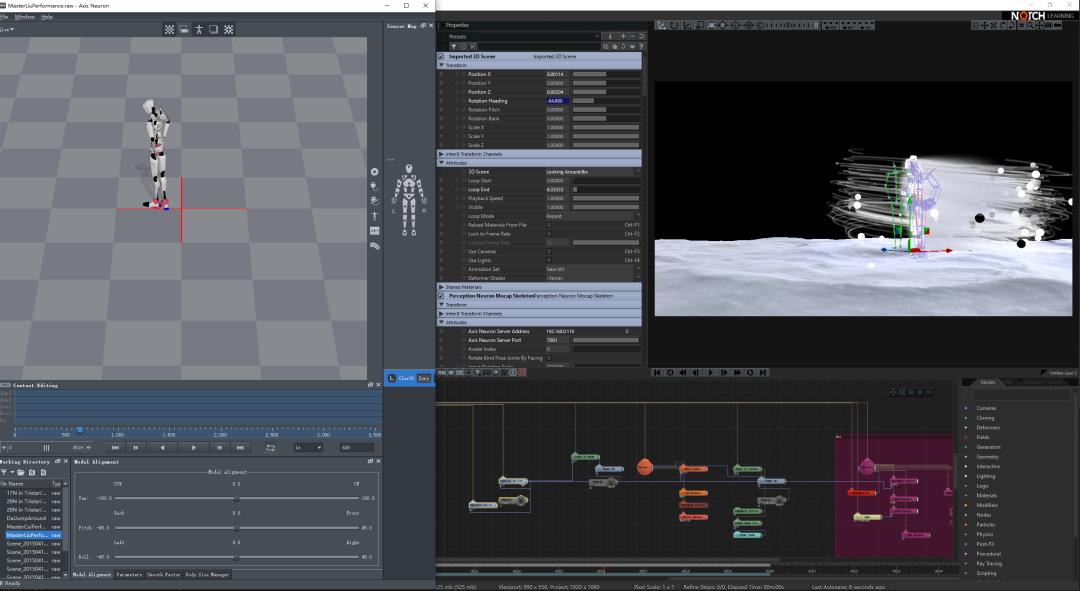Switch to the Parameters tab
This screenshot has height=591, width=1080.
[x=129, y=574]
